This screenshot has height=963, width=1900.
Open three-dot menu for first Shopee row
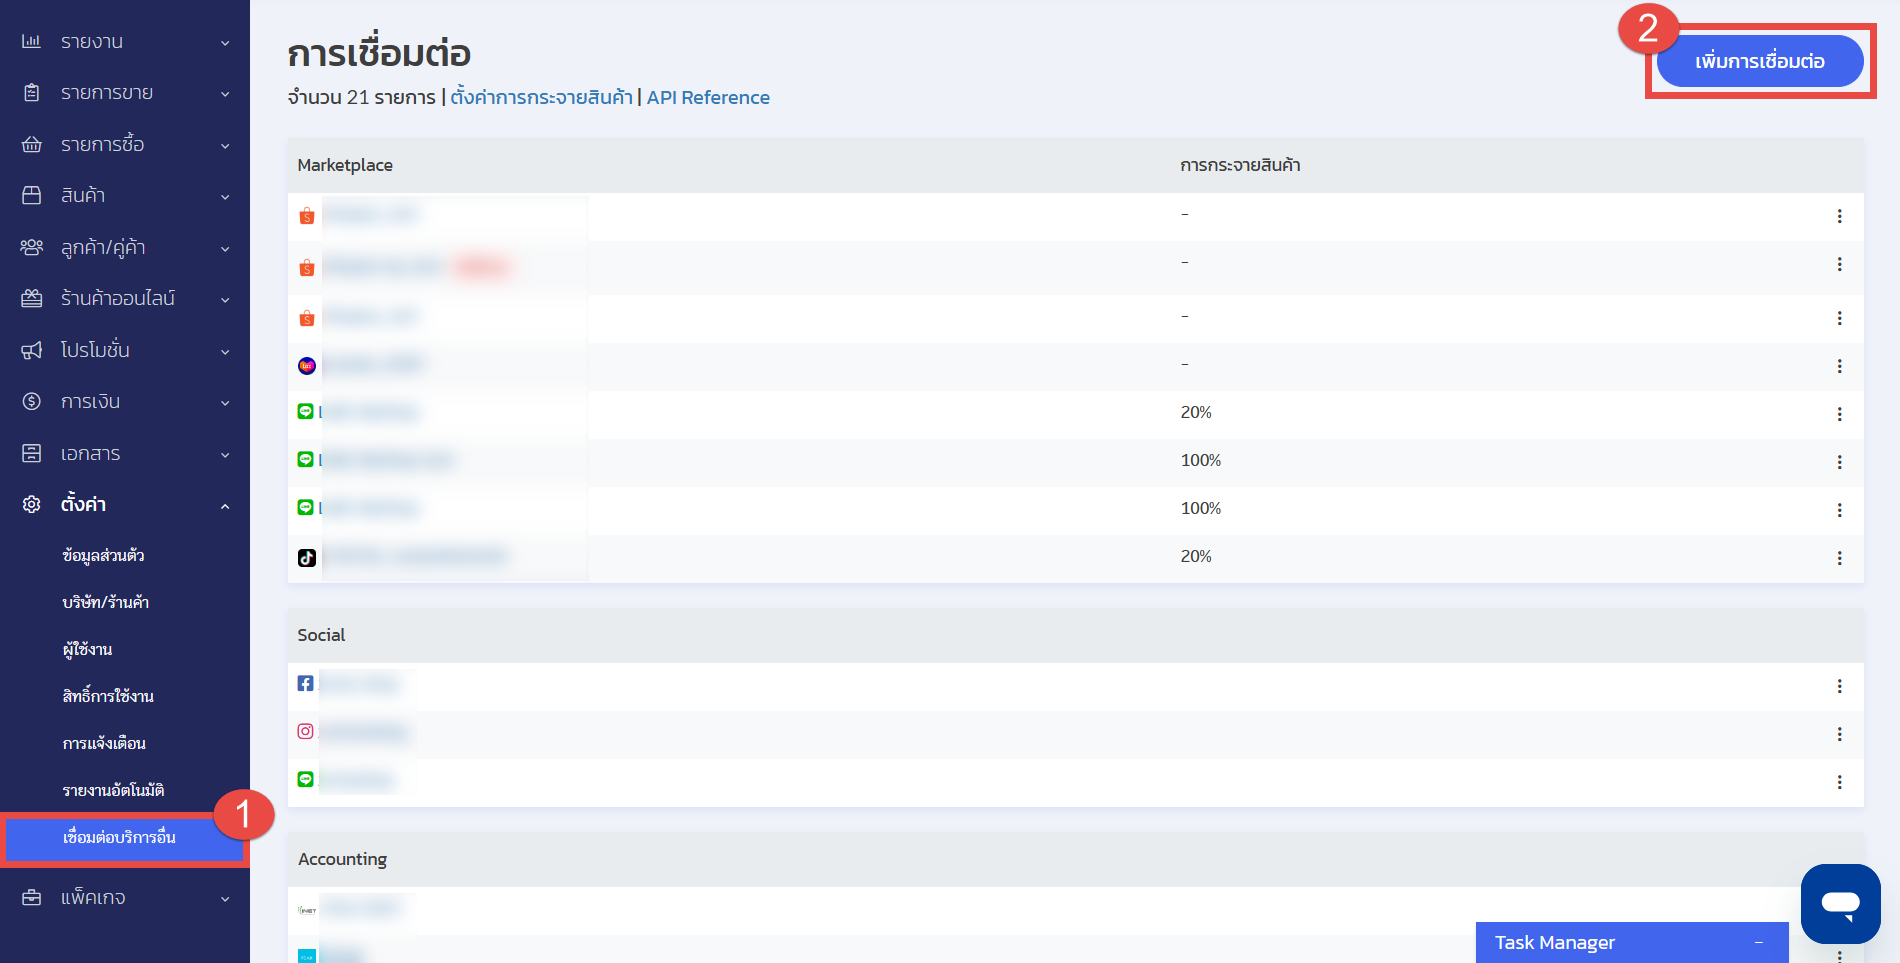(x=1839, y=216)
